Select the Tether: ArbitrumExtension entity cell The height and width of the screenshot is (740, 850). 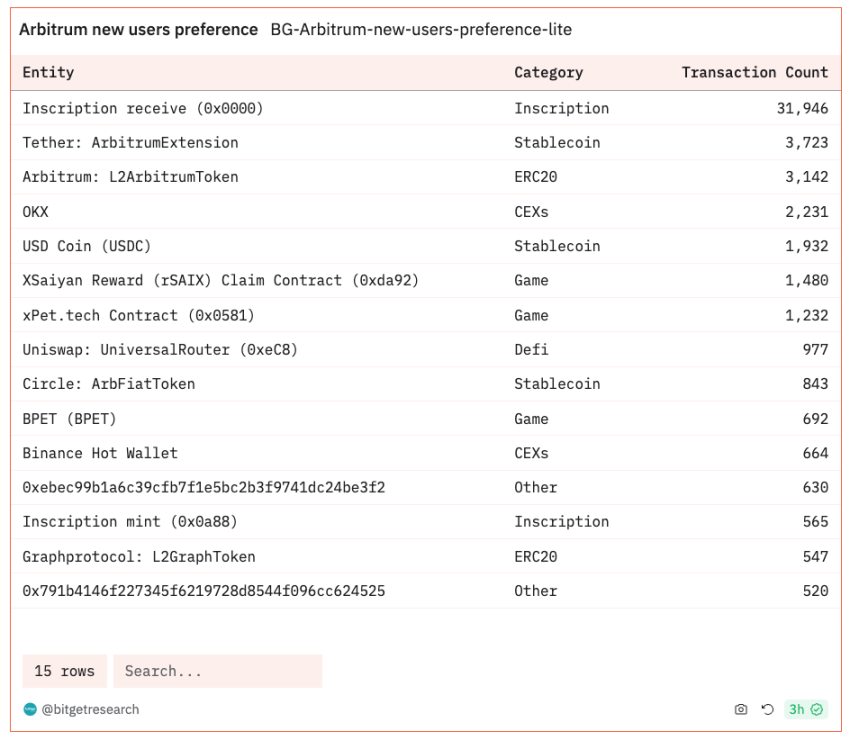click(x=130, y=143)
